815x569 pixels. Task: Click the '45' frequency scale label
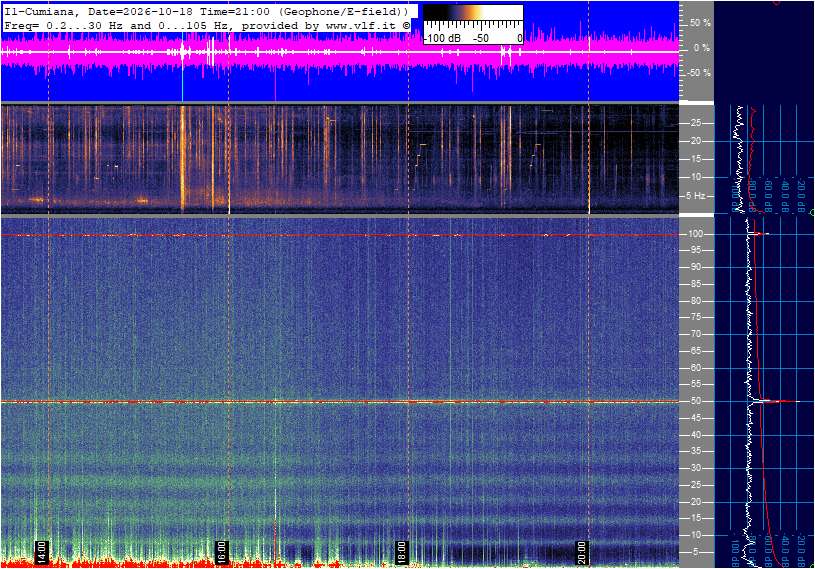coord(695,418)
